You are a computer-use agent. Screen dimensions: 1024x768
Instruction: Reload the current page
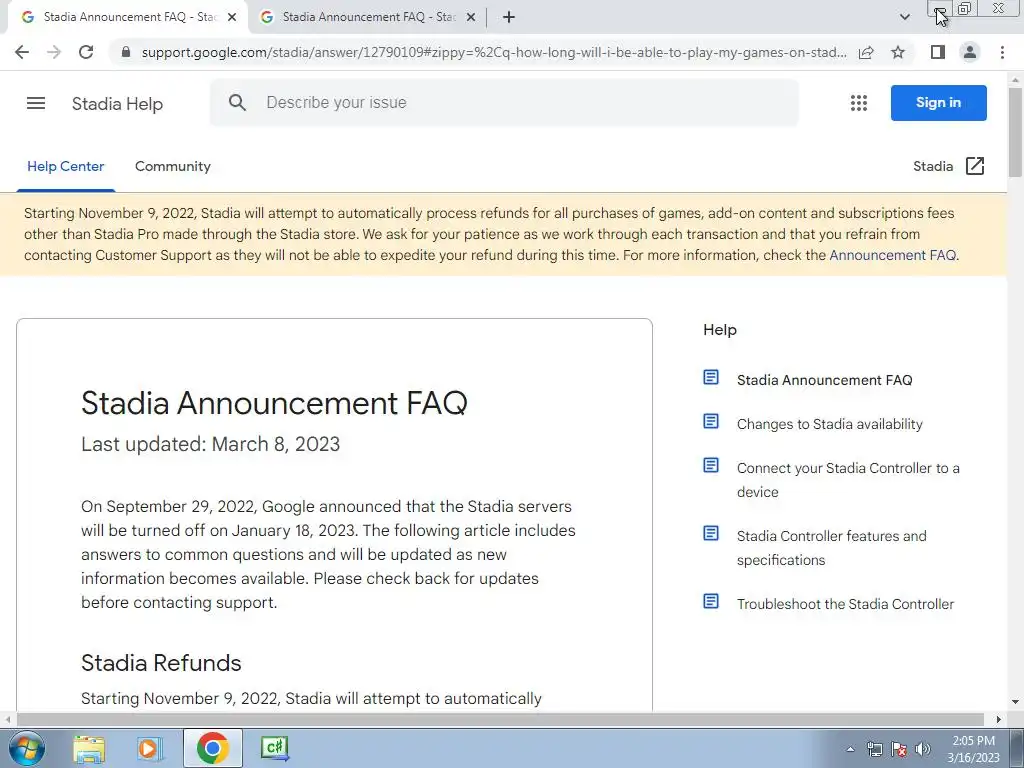coord(86,52)
